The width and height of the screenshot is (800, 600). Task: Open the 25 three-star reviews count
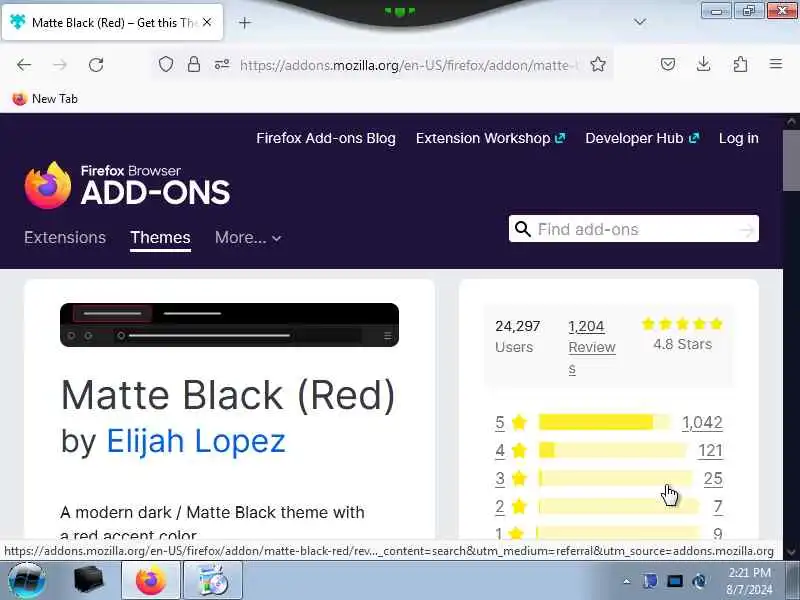pos(713,479)
